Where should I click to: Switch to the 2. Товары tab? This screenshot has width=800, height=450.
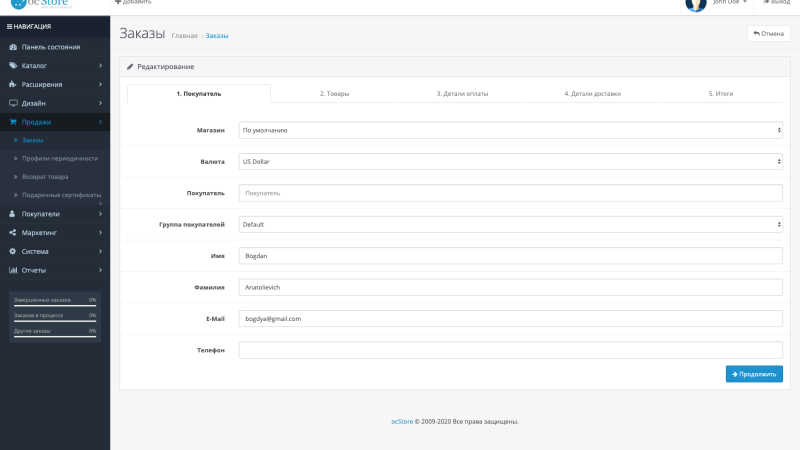335,94
